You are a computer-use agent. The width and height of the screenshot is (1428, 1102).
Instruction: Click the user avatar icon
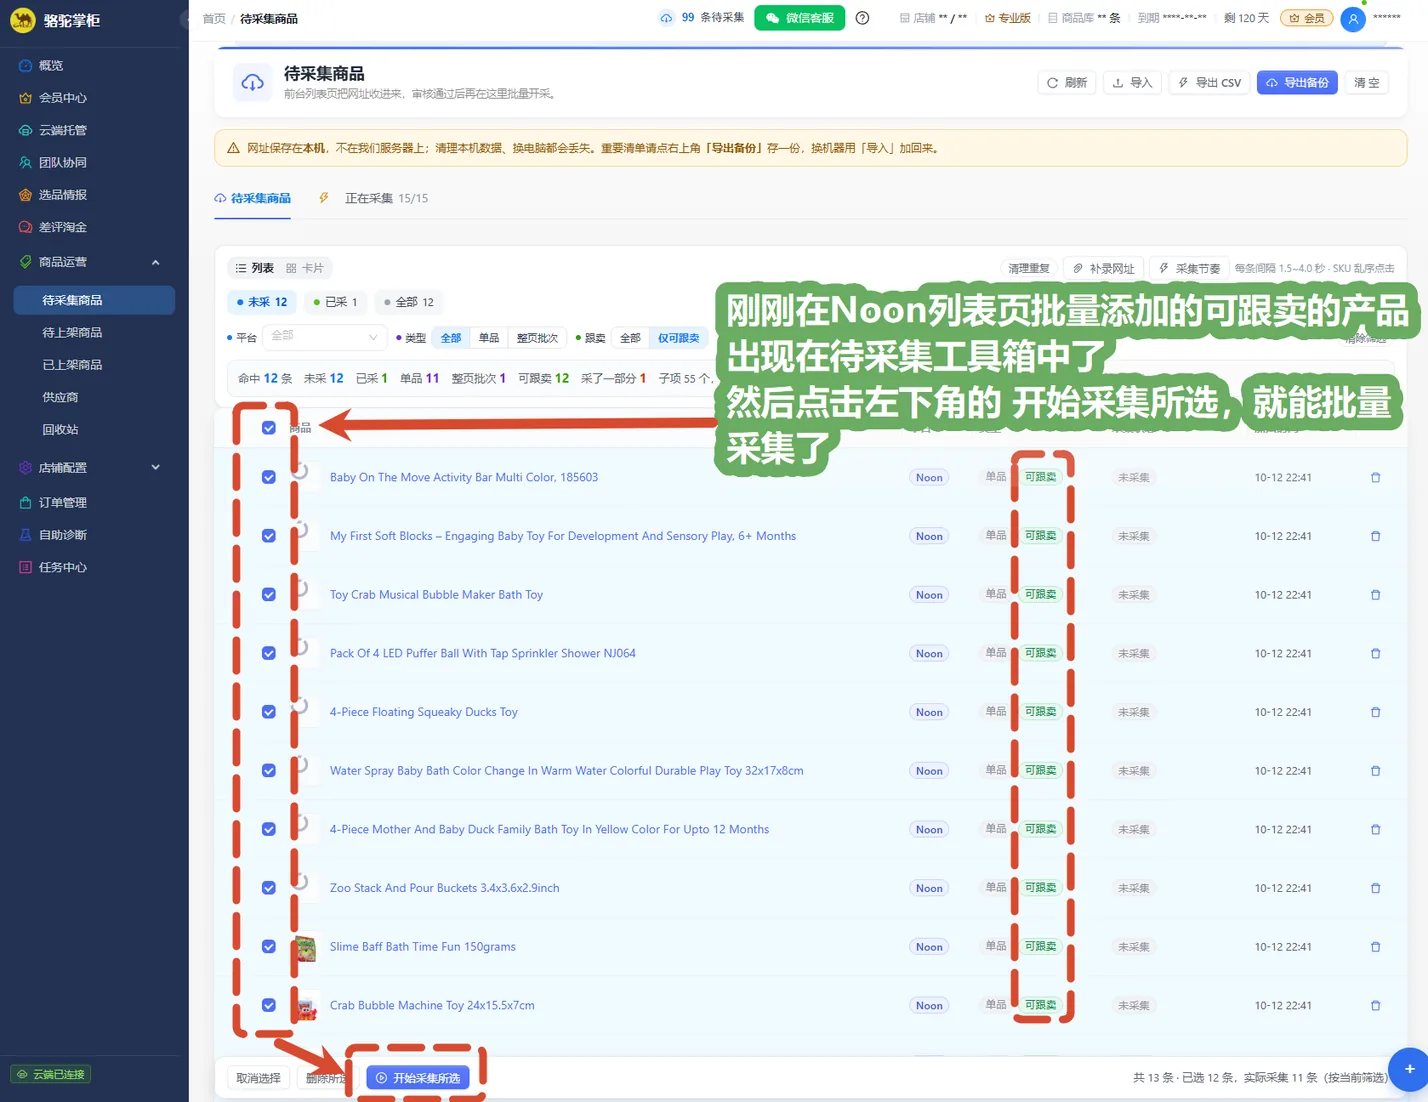tap(1352, 19)
